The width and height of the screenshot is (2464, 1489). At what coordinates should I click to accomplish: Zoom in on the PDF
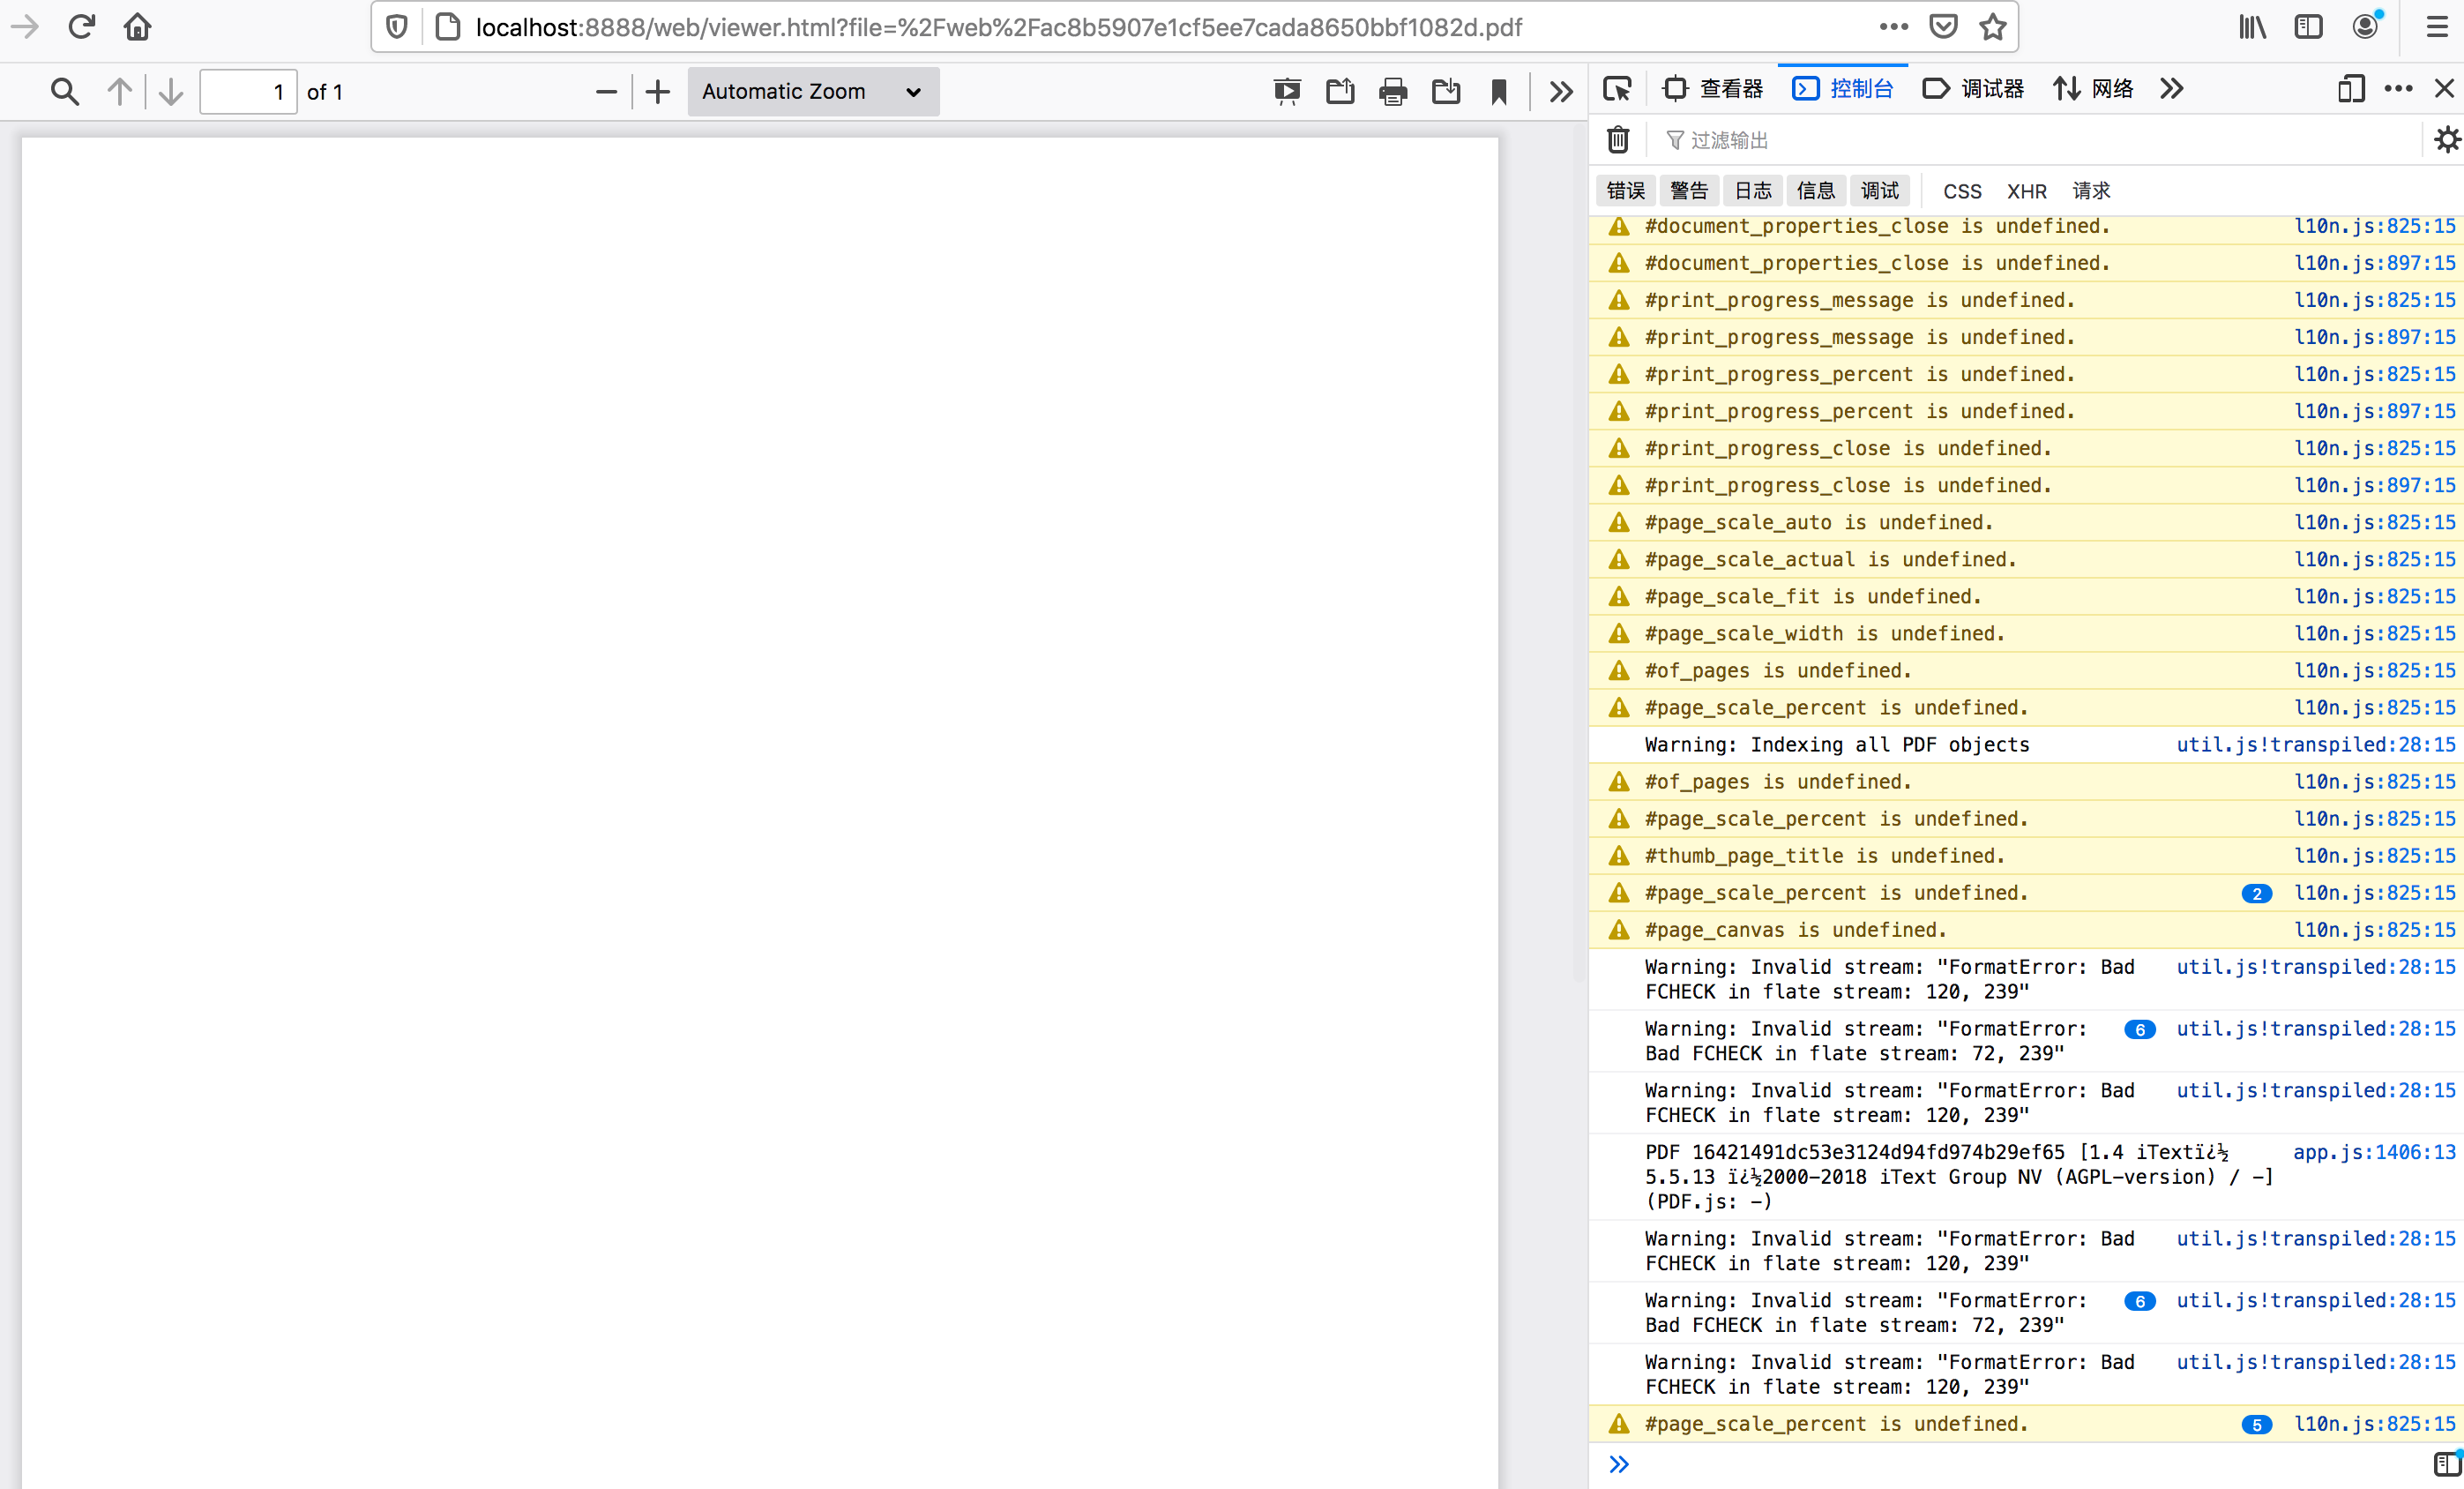(x=657, y=91)
